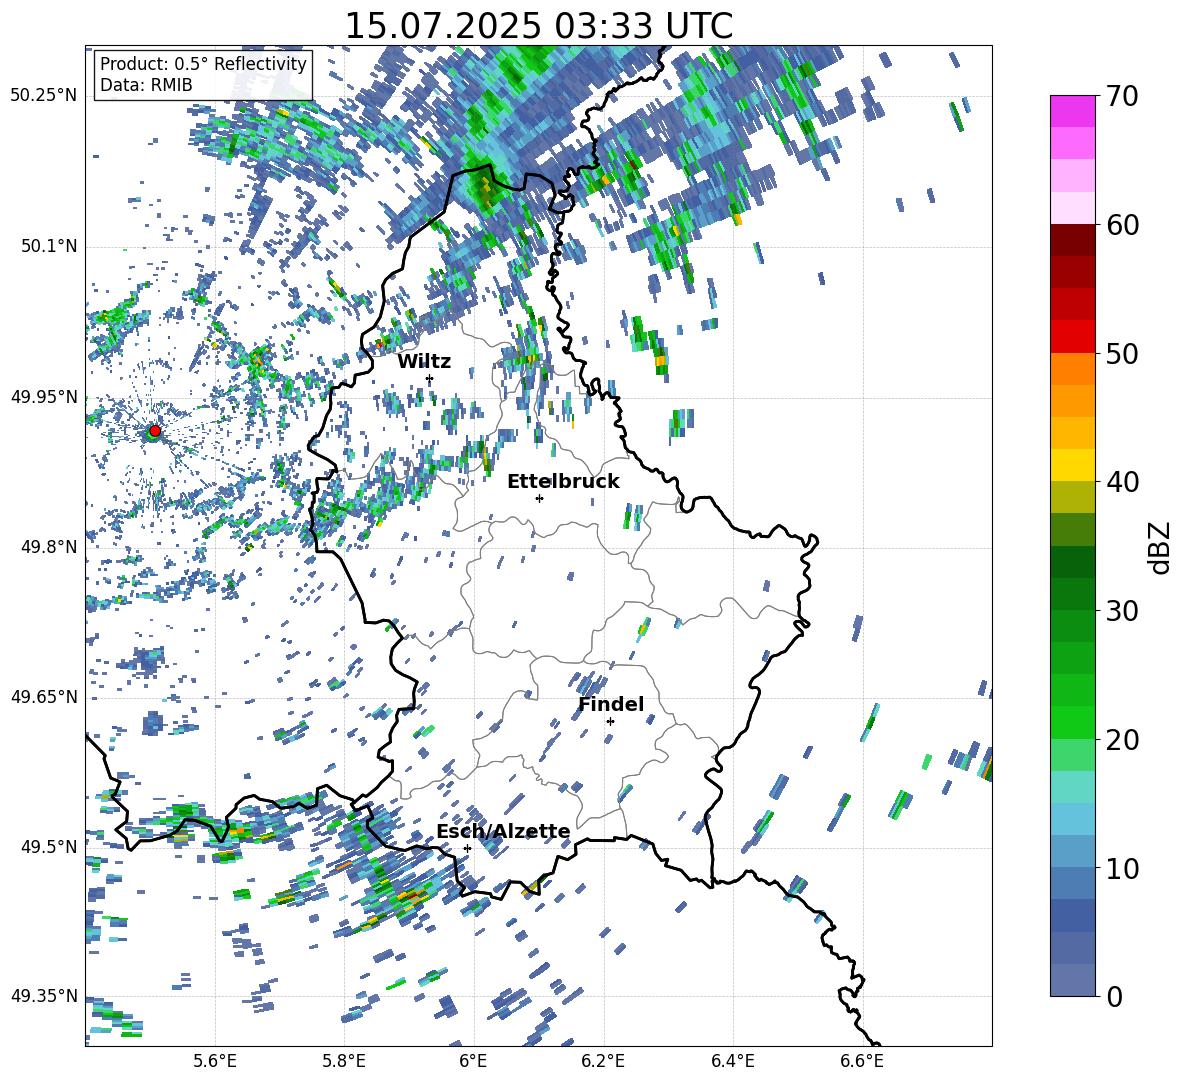
Task: Click the 49.8°N latitude label
Action: point(49,547)
